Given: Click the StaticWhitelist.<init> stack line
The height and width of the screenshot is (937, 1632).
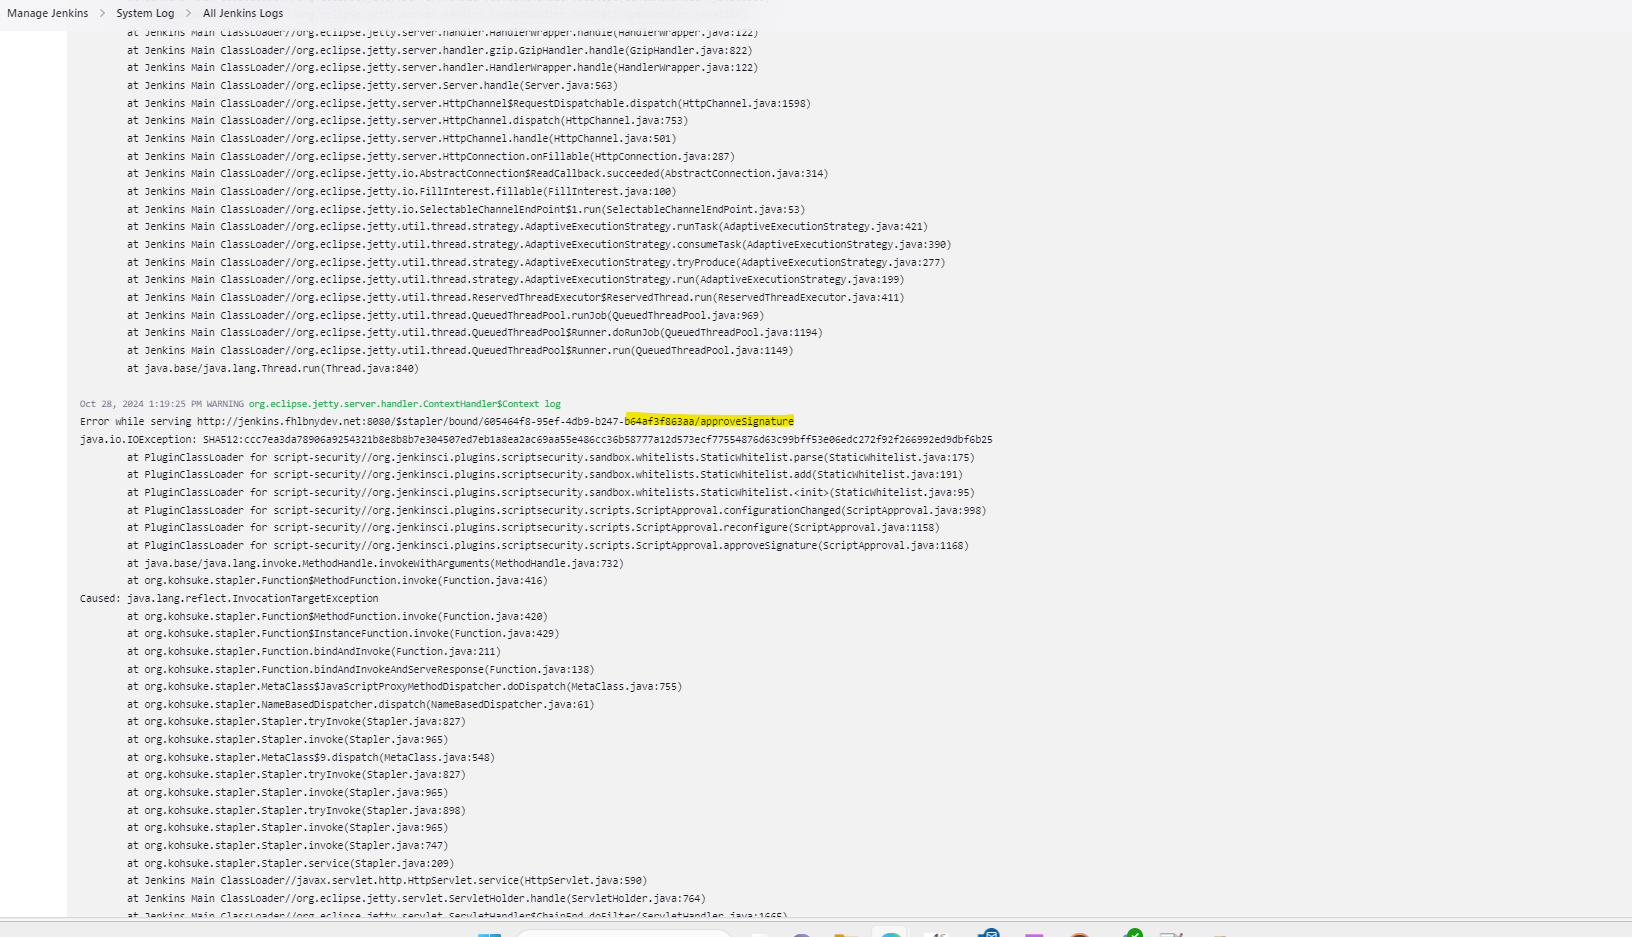Looking at the screenshot, I should [551, 492].
